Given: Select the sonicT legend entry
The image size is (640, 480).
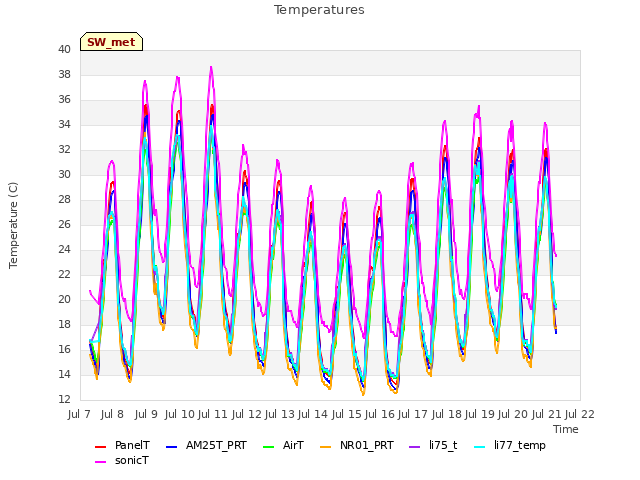Looking at the screenshot, I should point(122,460).
